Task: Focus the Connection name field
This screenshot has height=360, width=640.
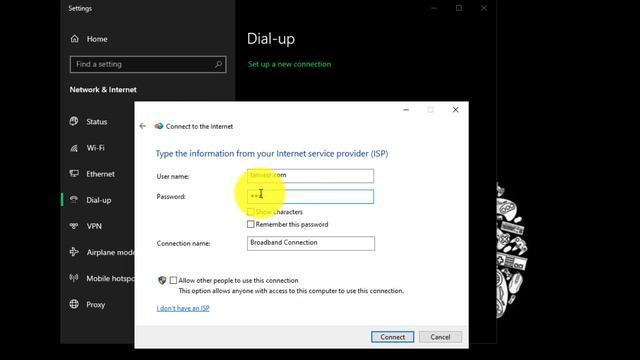Action: coord(311,243)
